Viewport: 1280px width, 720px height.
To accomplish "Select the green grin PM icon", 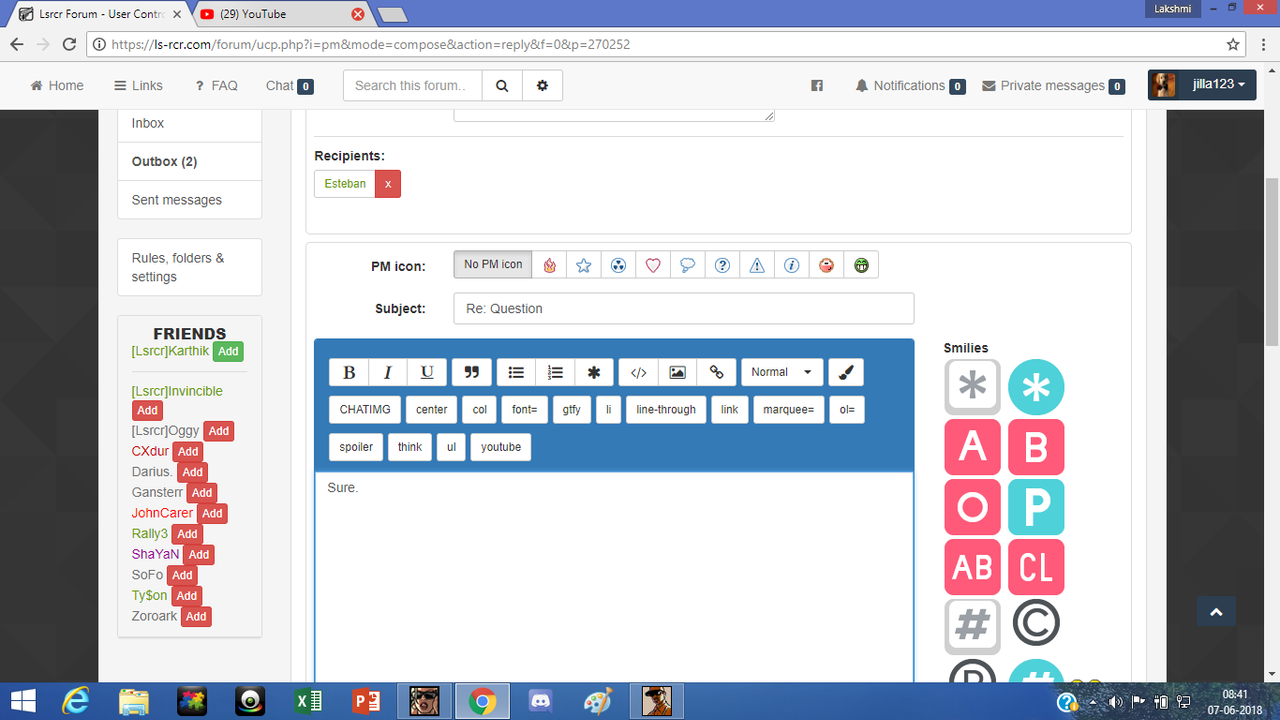I will (861, 265).
